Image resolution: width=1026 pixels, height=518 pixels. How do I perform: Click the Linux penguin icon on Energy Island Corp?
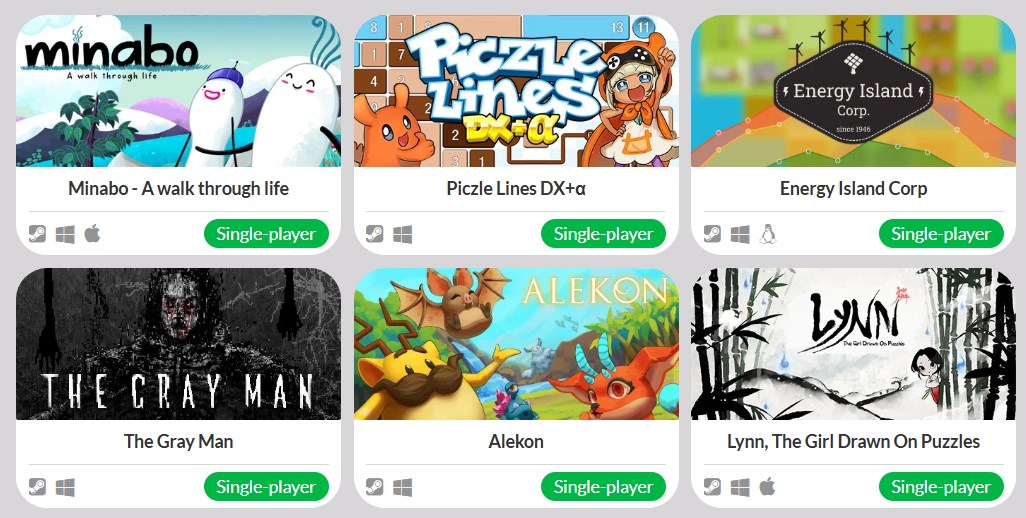pos(768,233)
